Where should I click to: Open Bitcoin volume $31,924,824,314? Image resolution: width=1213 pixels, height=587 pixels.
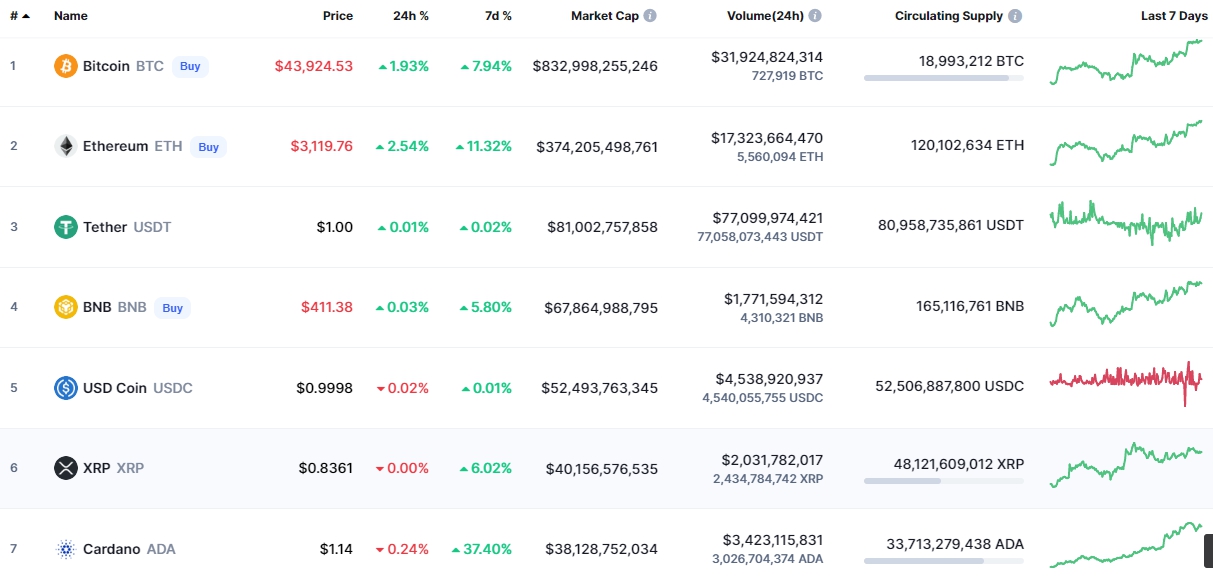tap(767, 57)
